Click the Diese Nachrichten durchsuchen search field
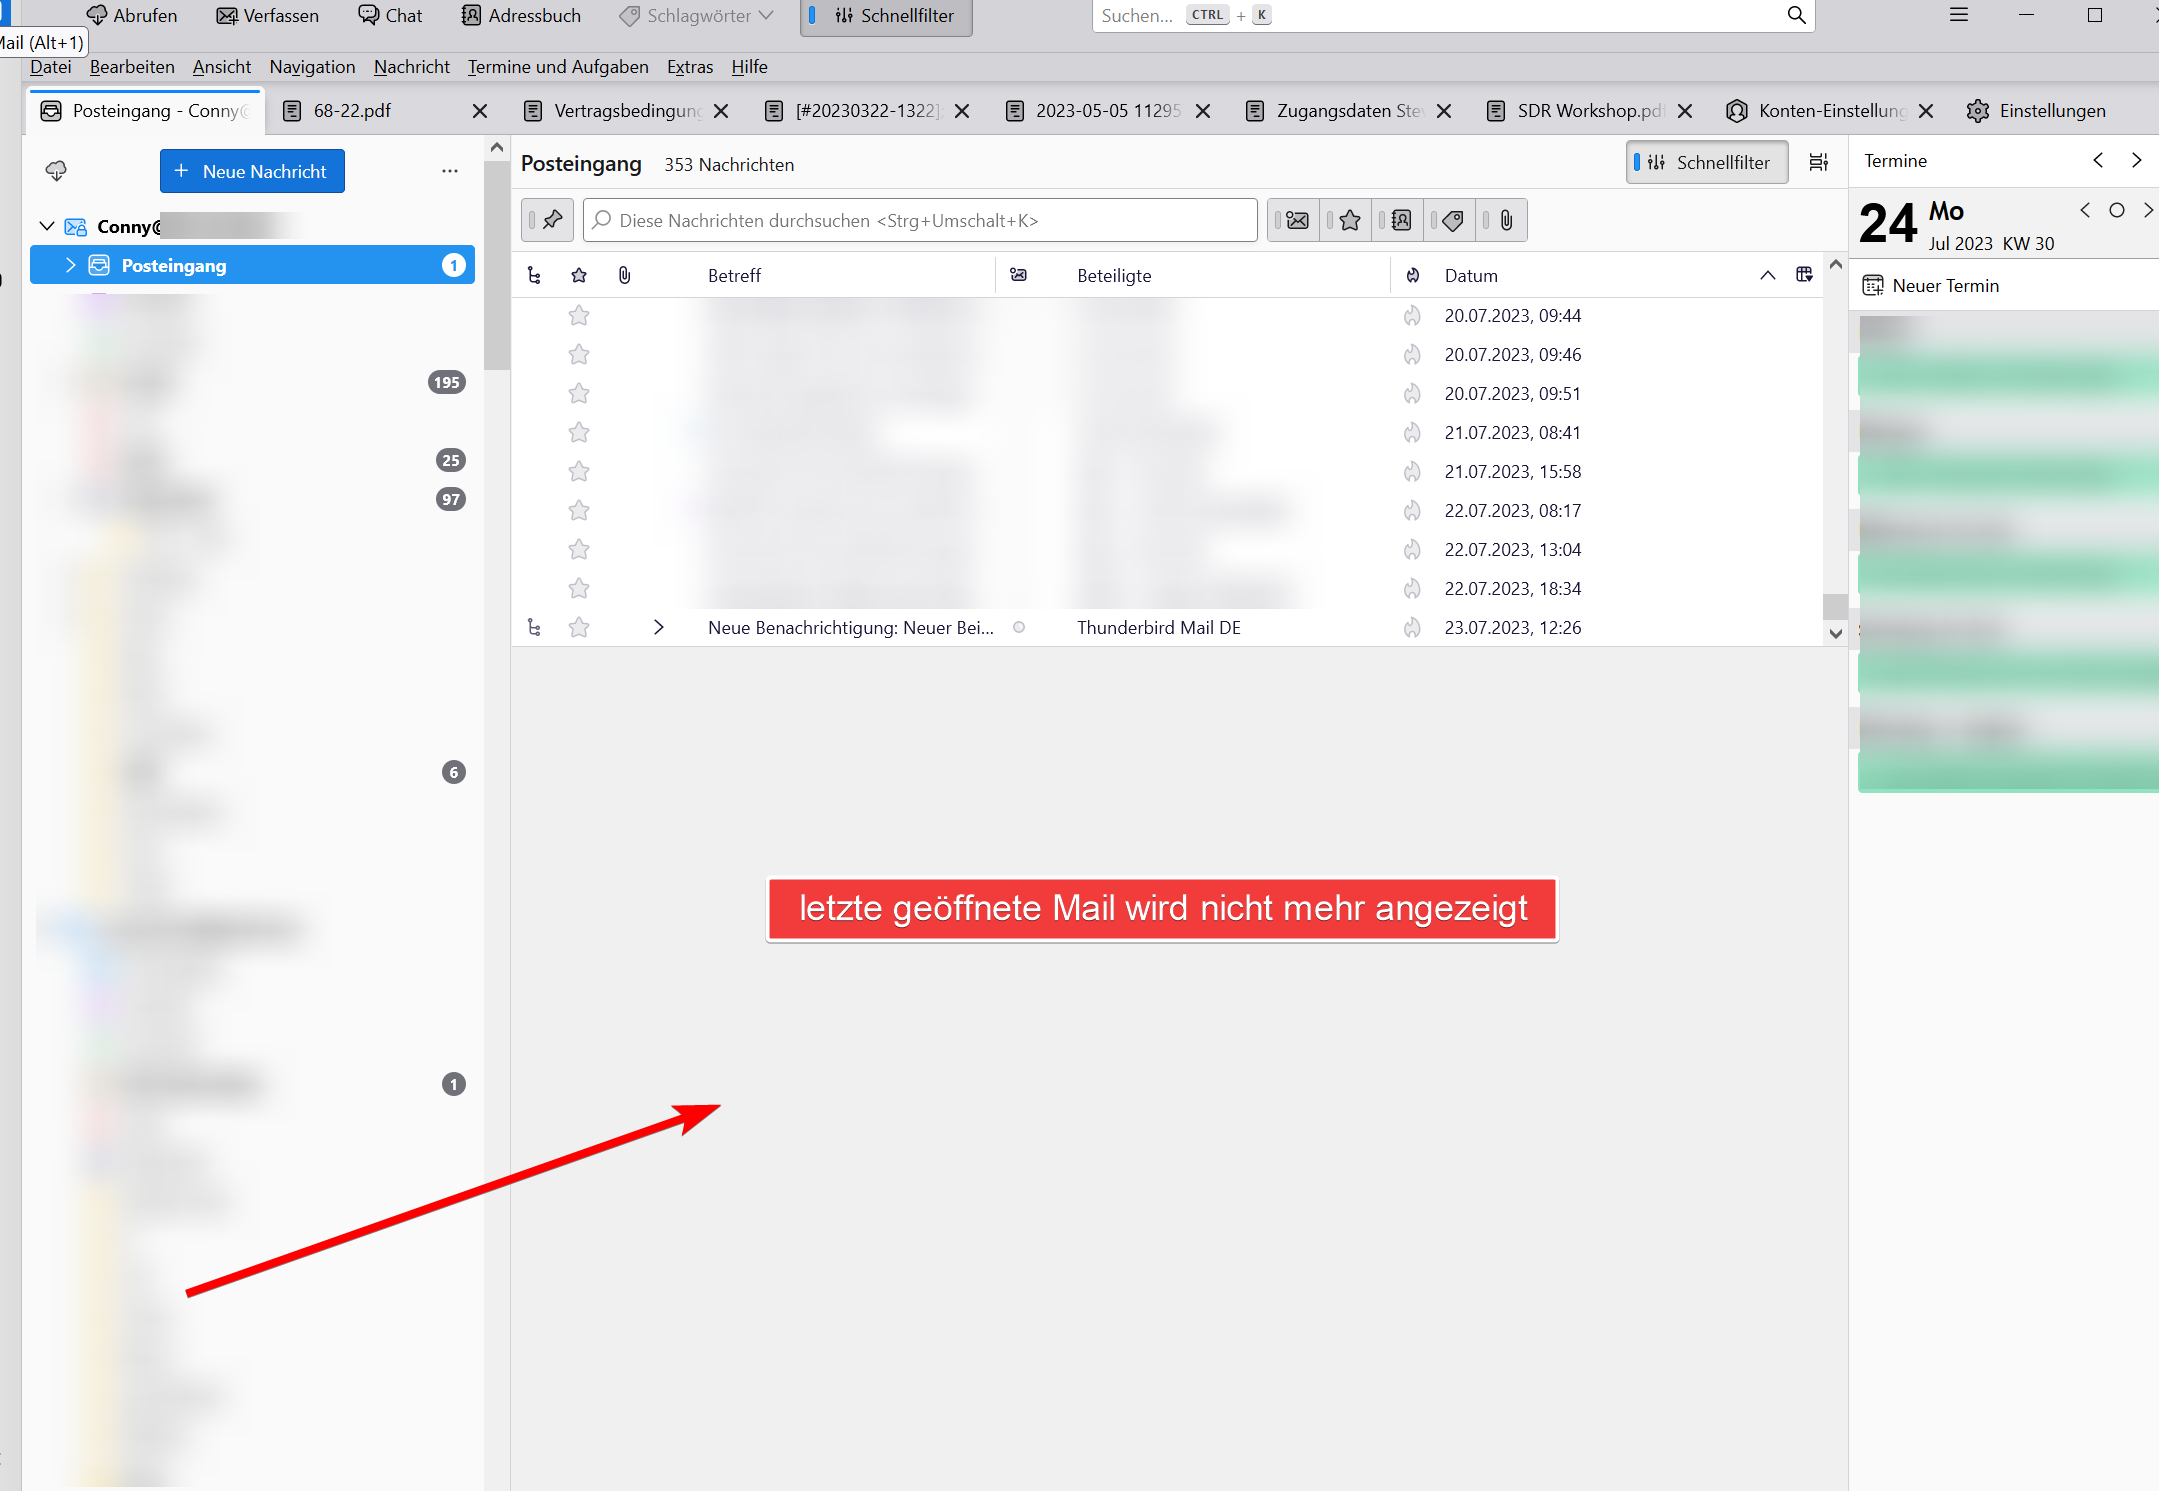 pos(920,220)
